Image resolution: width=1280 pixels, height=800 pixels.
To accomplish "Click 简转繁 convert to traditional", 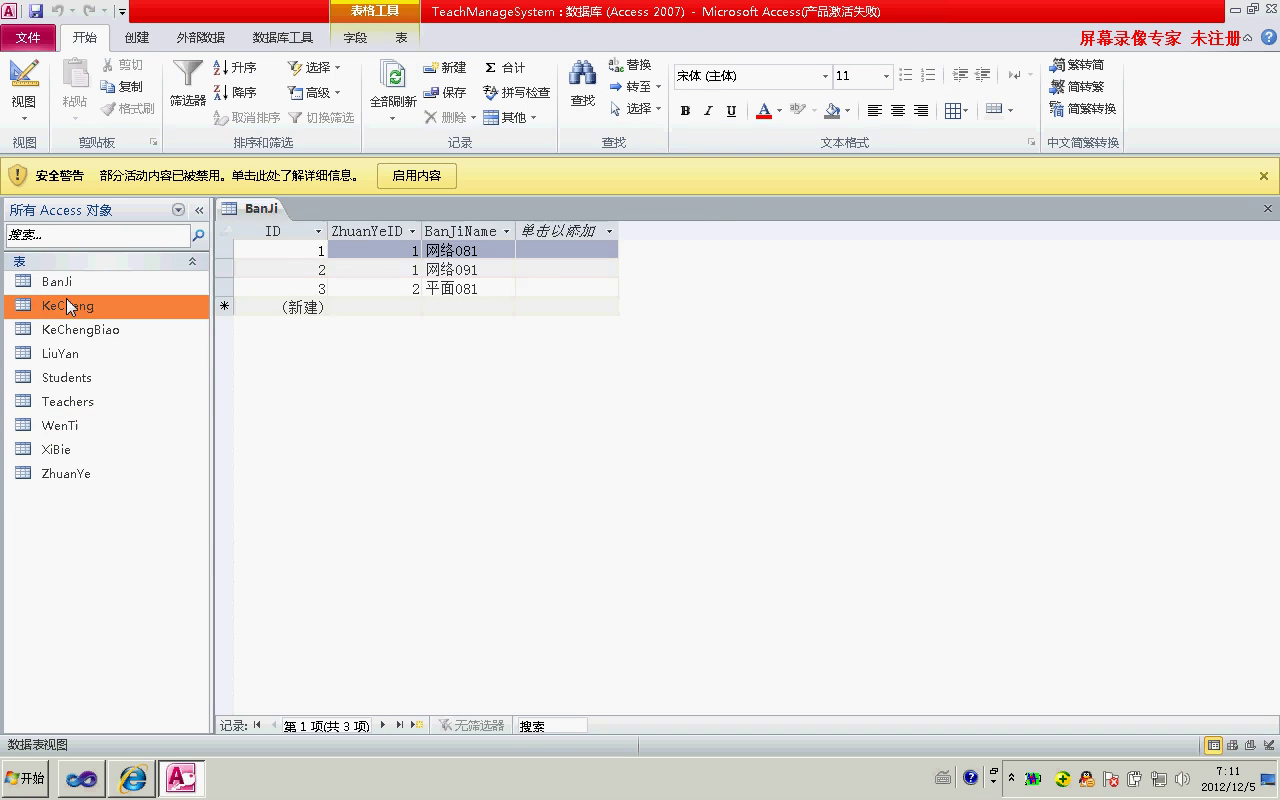I will coord(1077,87).
